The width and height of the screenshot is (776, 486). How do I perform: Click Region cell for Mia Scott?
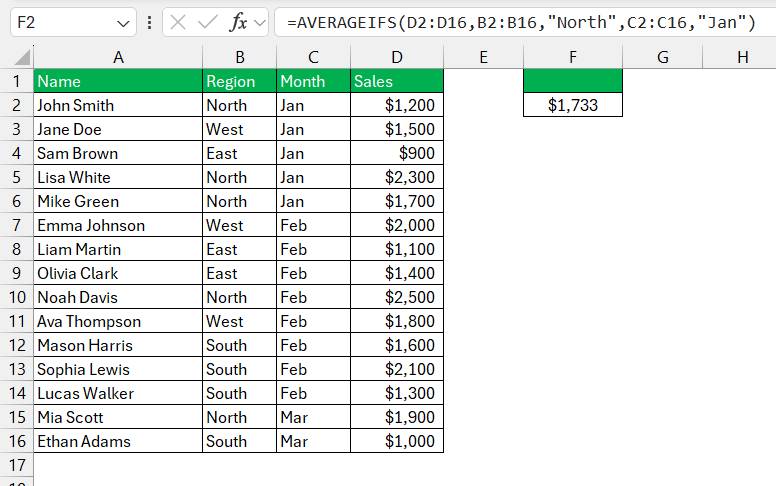[x=240, y=417]
